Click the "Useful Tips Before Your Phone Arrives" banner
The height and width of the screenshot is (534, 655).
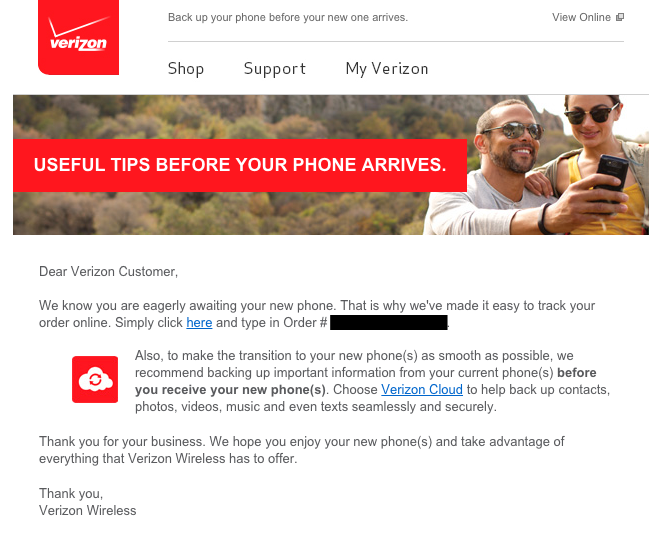pos(240,165)
